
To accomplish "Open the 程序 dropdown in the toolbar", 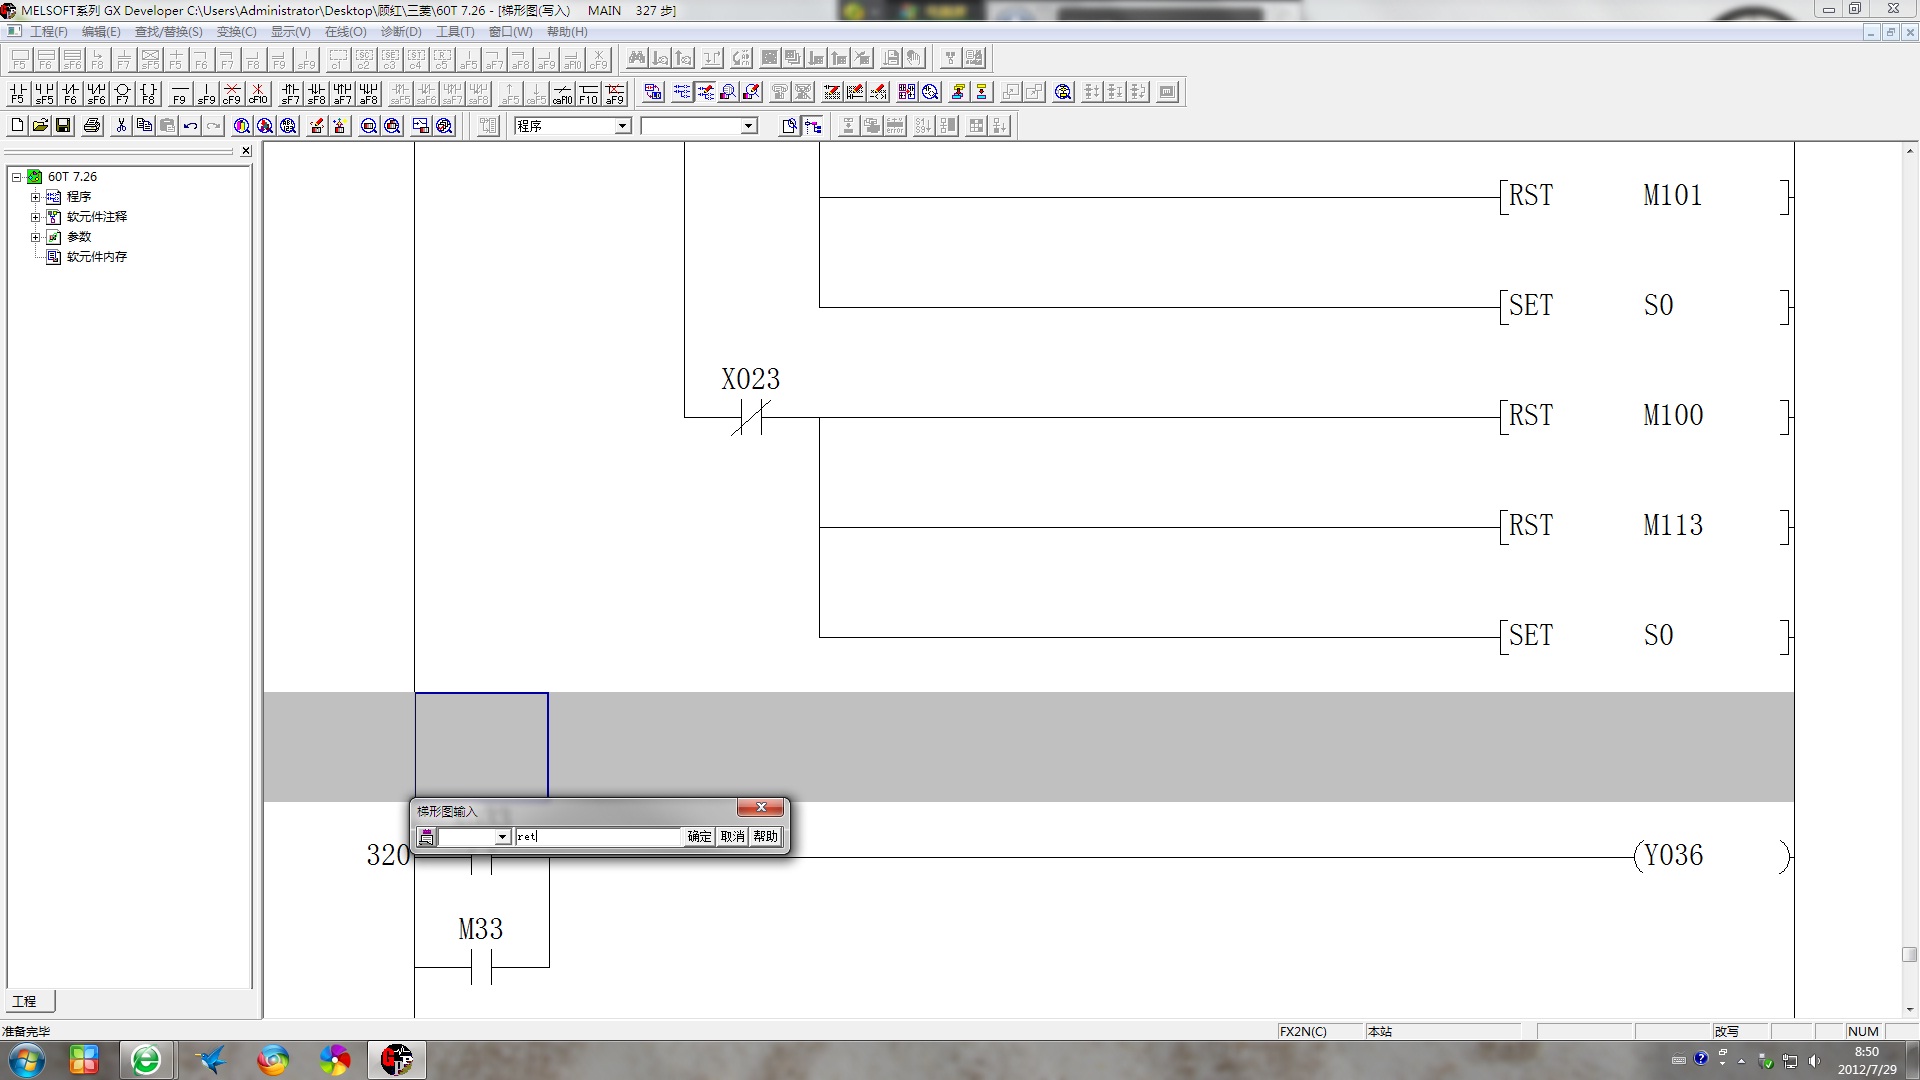I will tap(622, 126).
